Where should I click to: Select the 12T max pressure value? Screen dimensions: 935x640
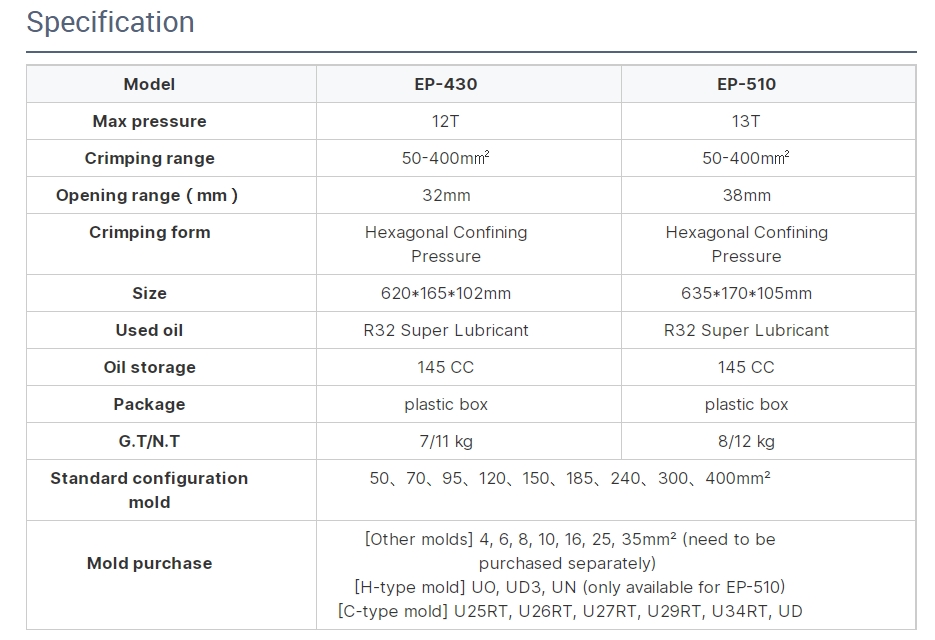pyautogui.click(x=445, y=121)
